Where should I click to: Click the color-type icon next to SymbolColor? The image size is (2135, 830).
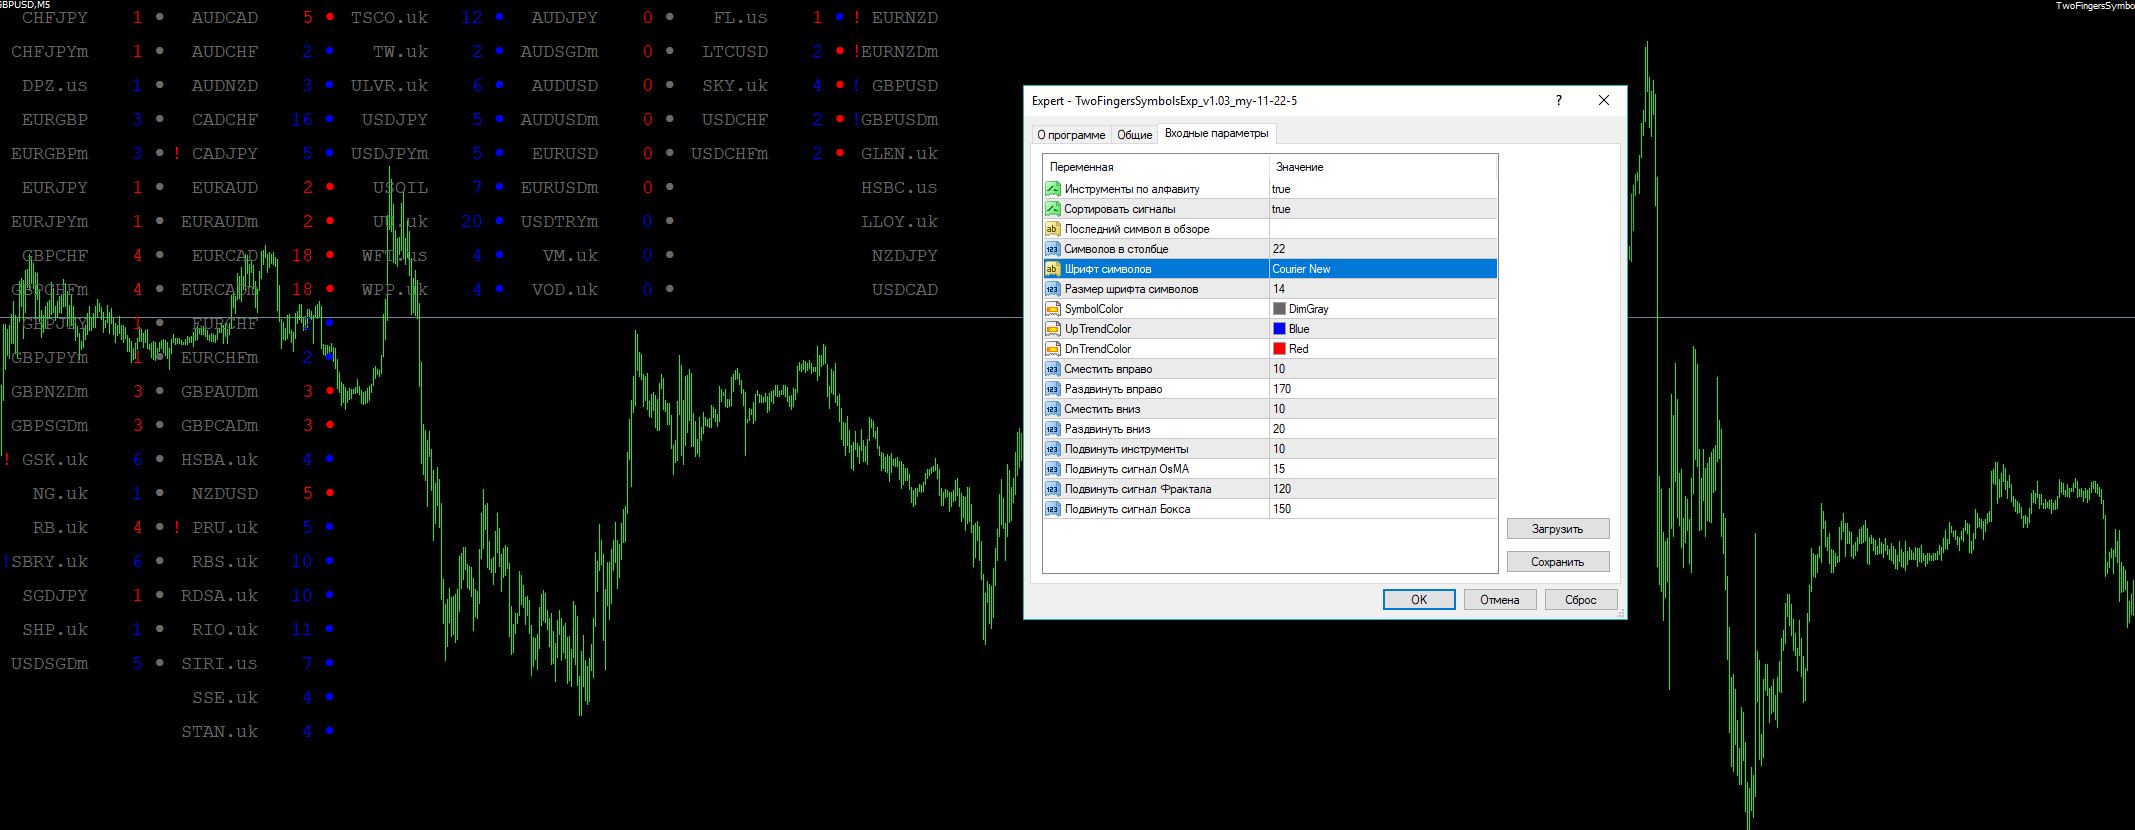coord(1052,309)
